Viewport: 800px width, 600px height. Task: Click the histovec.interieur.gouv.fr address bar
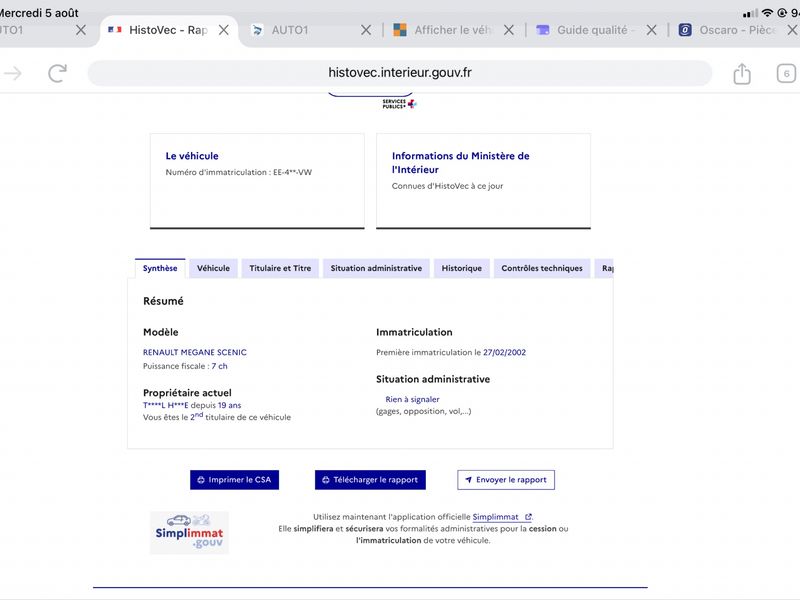click(399, 73)
